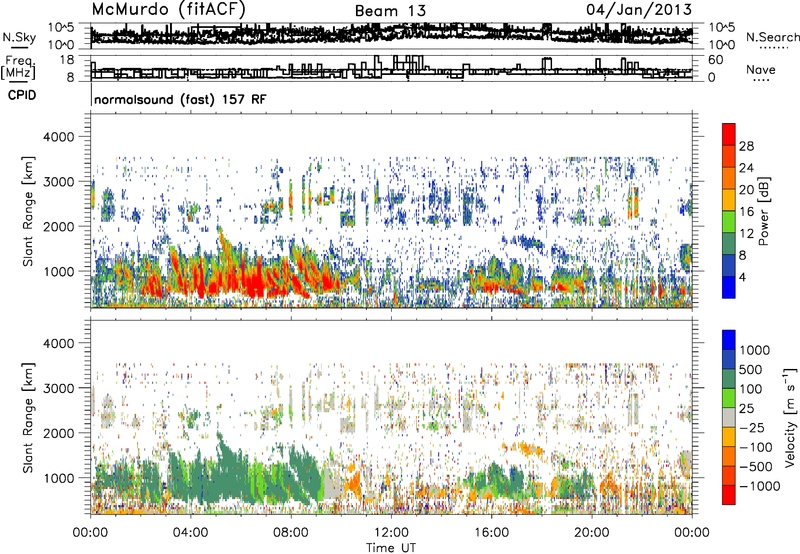
Task: Click the 'McMurdo (fitACF)' title text
Action: point(168,10)
